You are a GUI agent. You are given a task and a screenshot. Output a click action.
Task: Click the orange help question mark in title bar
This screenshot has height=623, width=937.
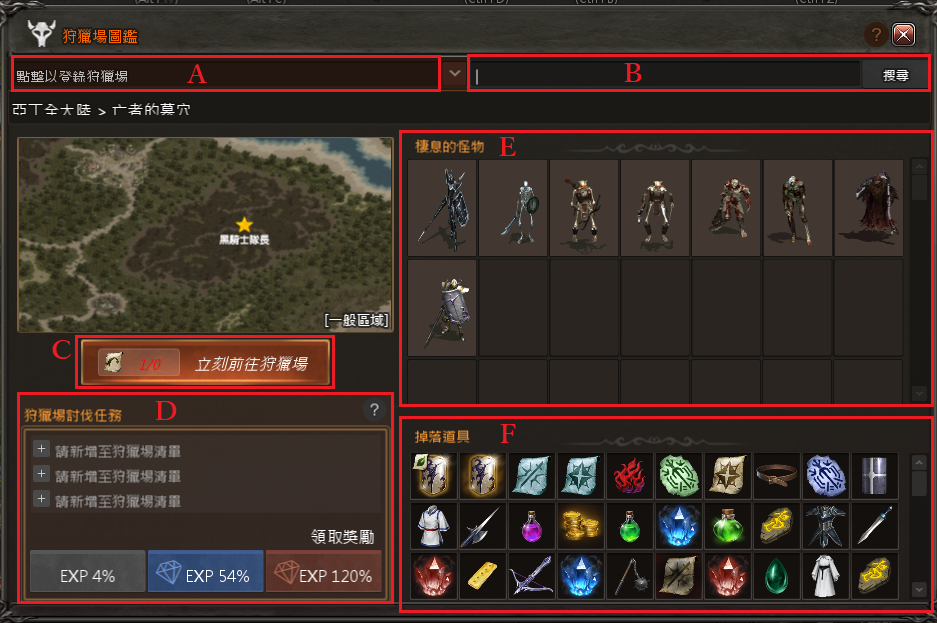pyautogui.click(x=876, y=35)
